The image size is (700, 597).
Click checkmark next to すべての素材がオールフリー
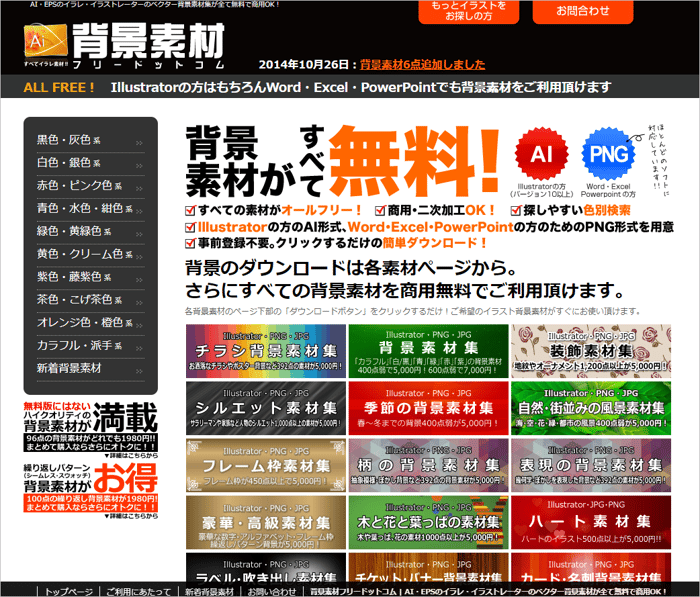[x=191, y=210]
